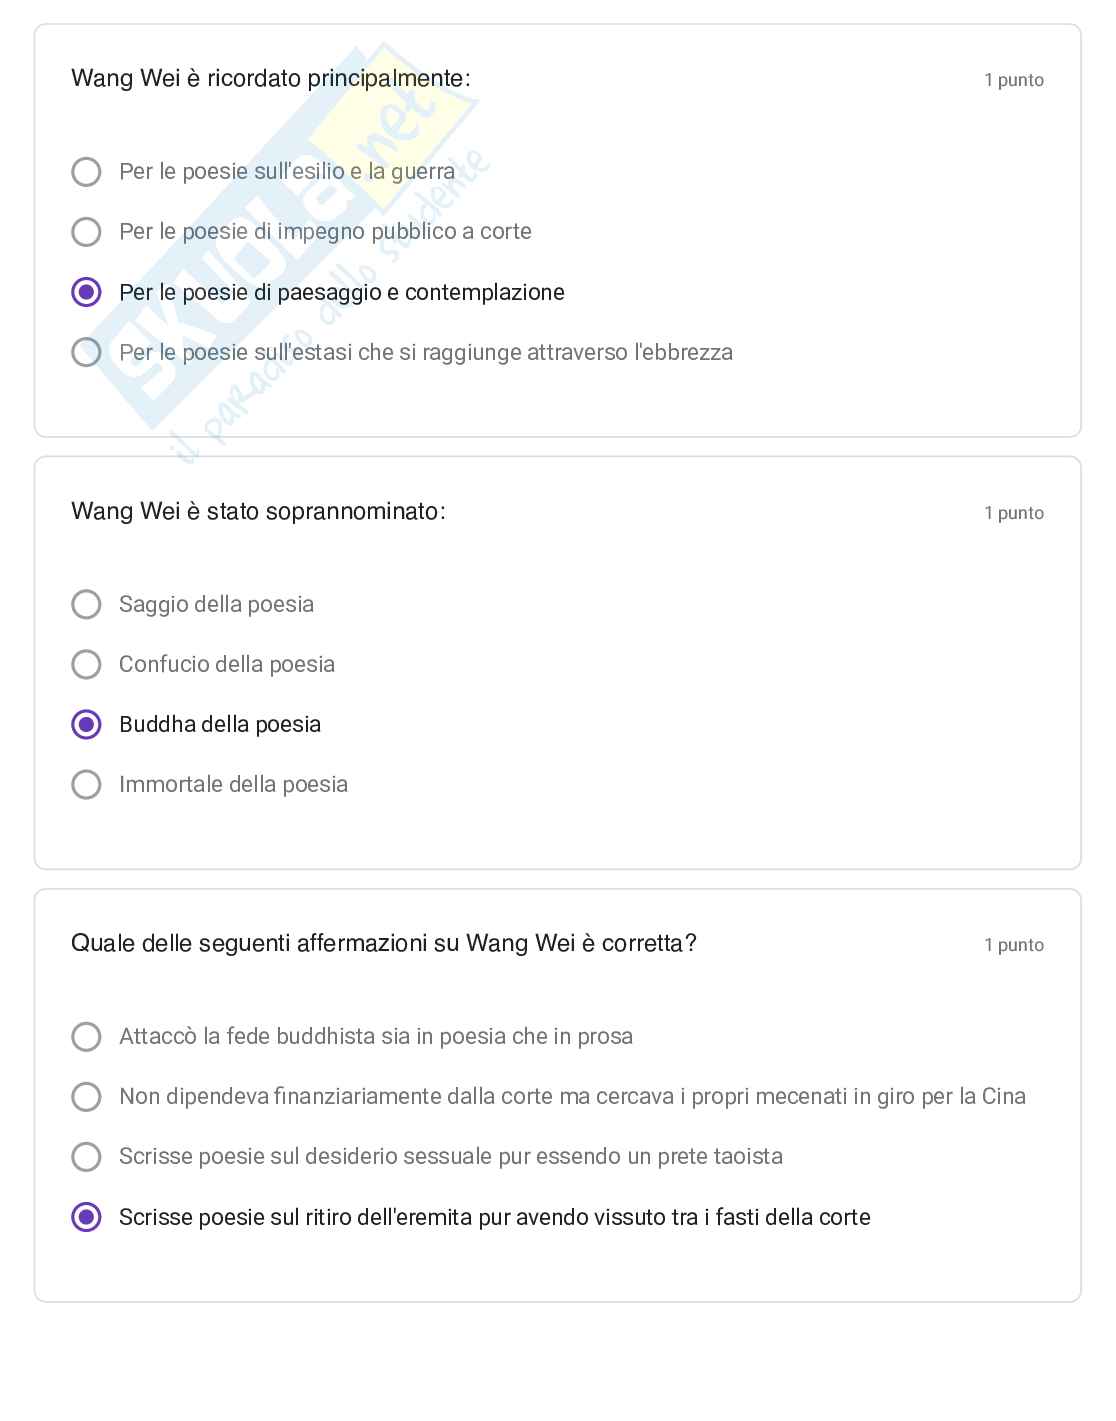Select 'Saggio della poesia' option
The height and width of the screenshot is (1421, 1116).
pyautogui.click(x=87, y=604)
